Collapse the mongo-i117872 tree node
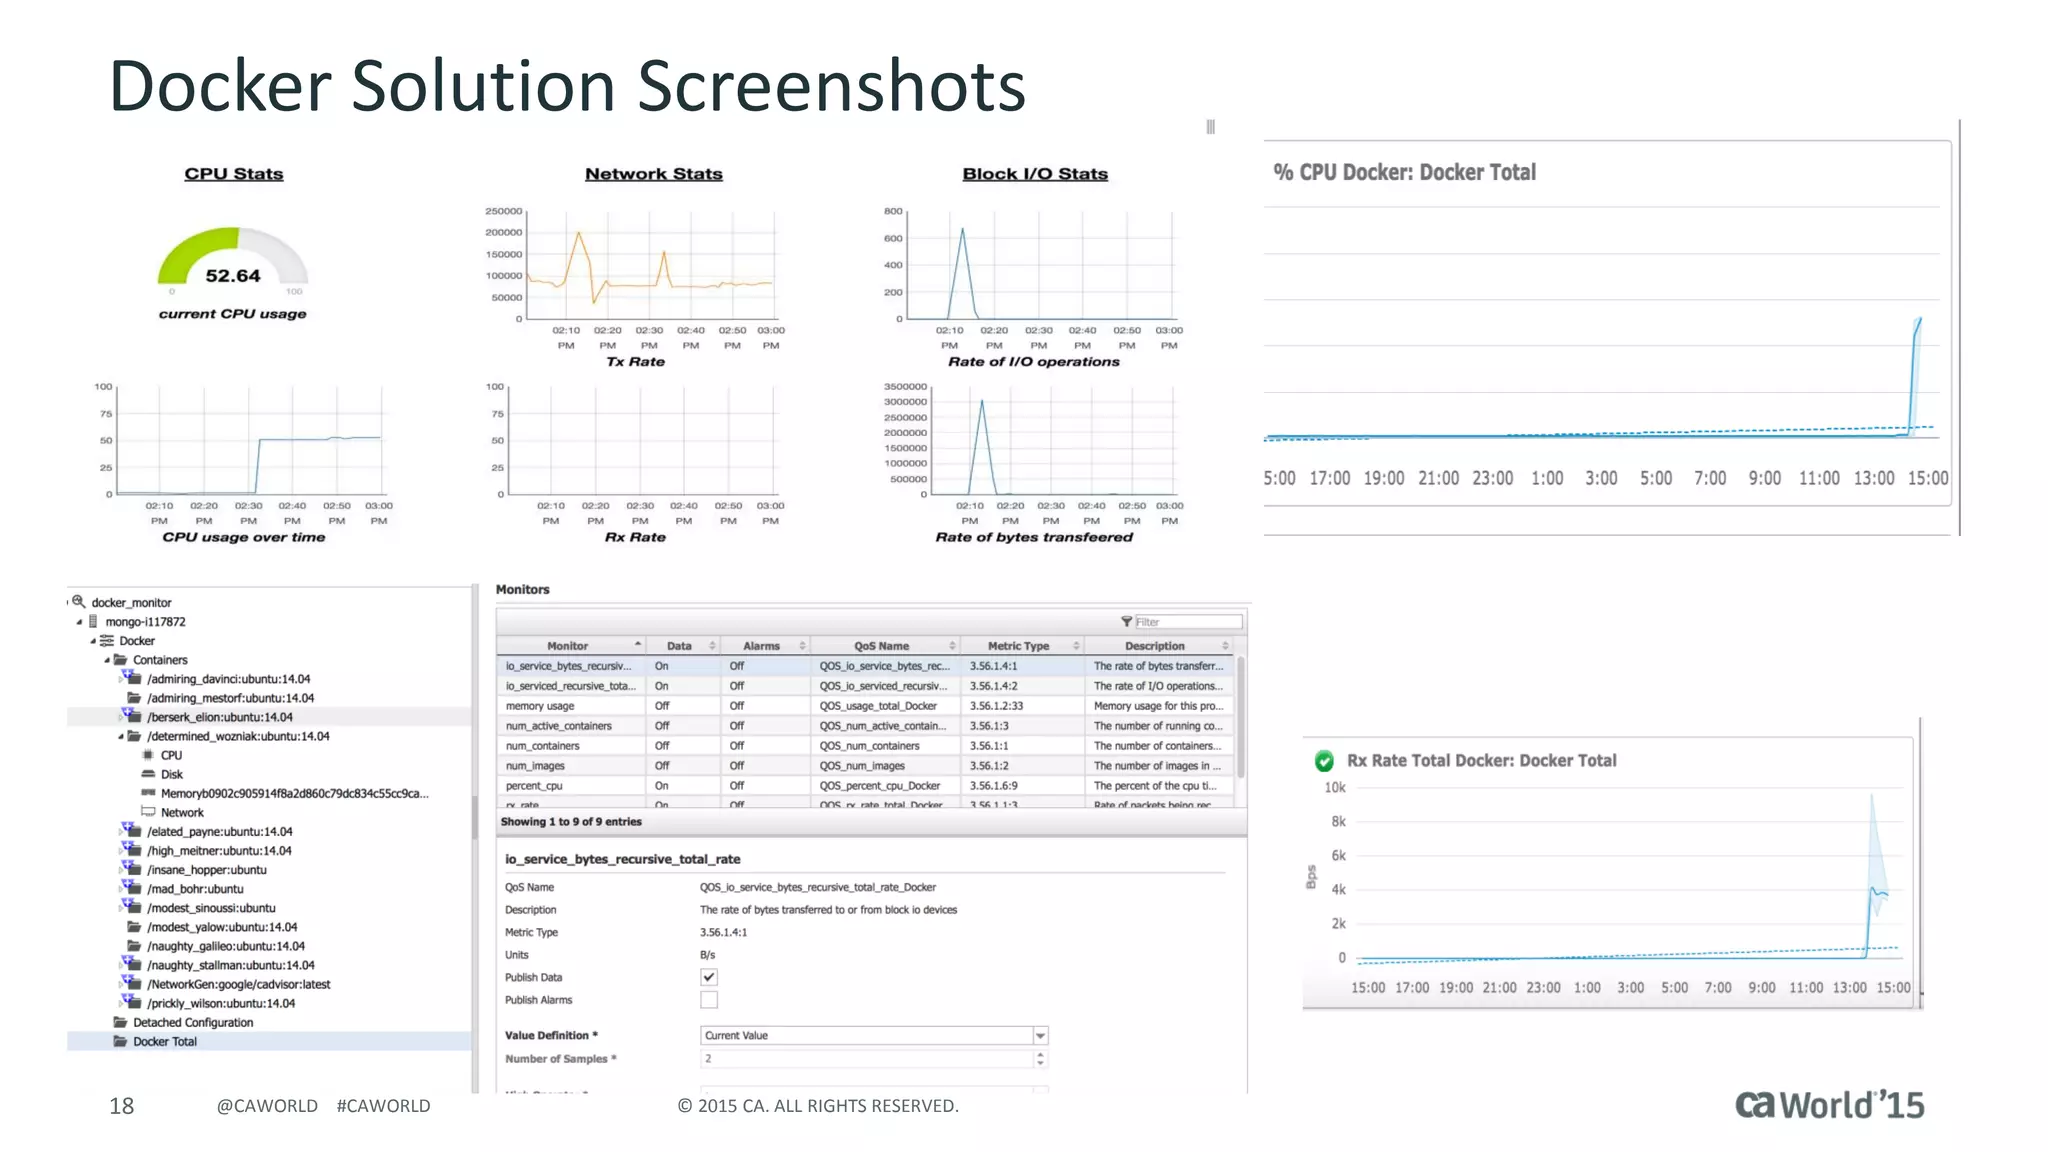This screenshot has width=2048, height=1152. tap(80, 622)
